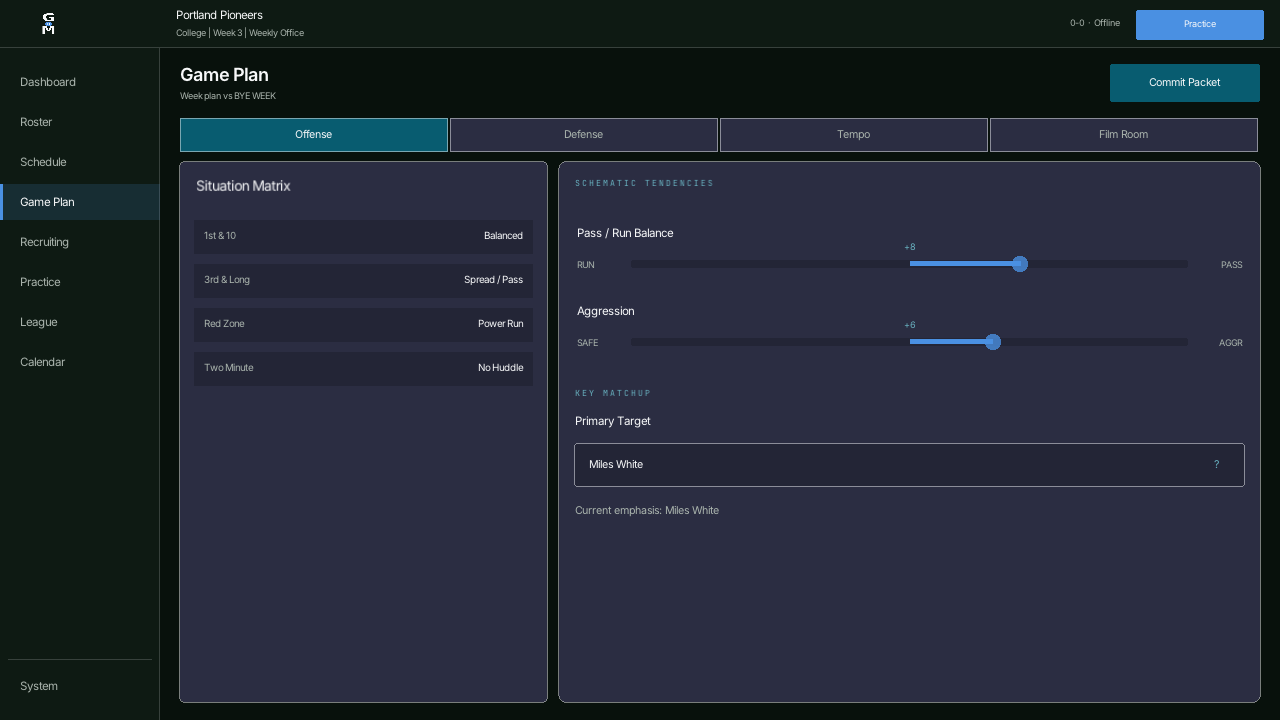This screenshot has height=720, width=1280.
Task: Select the Two Minute situation row
Action: pyautogui.click(x=363, y=369)
